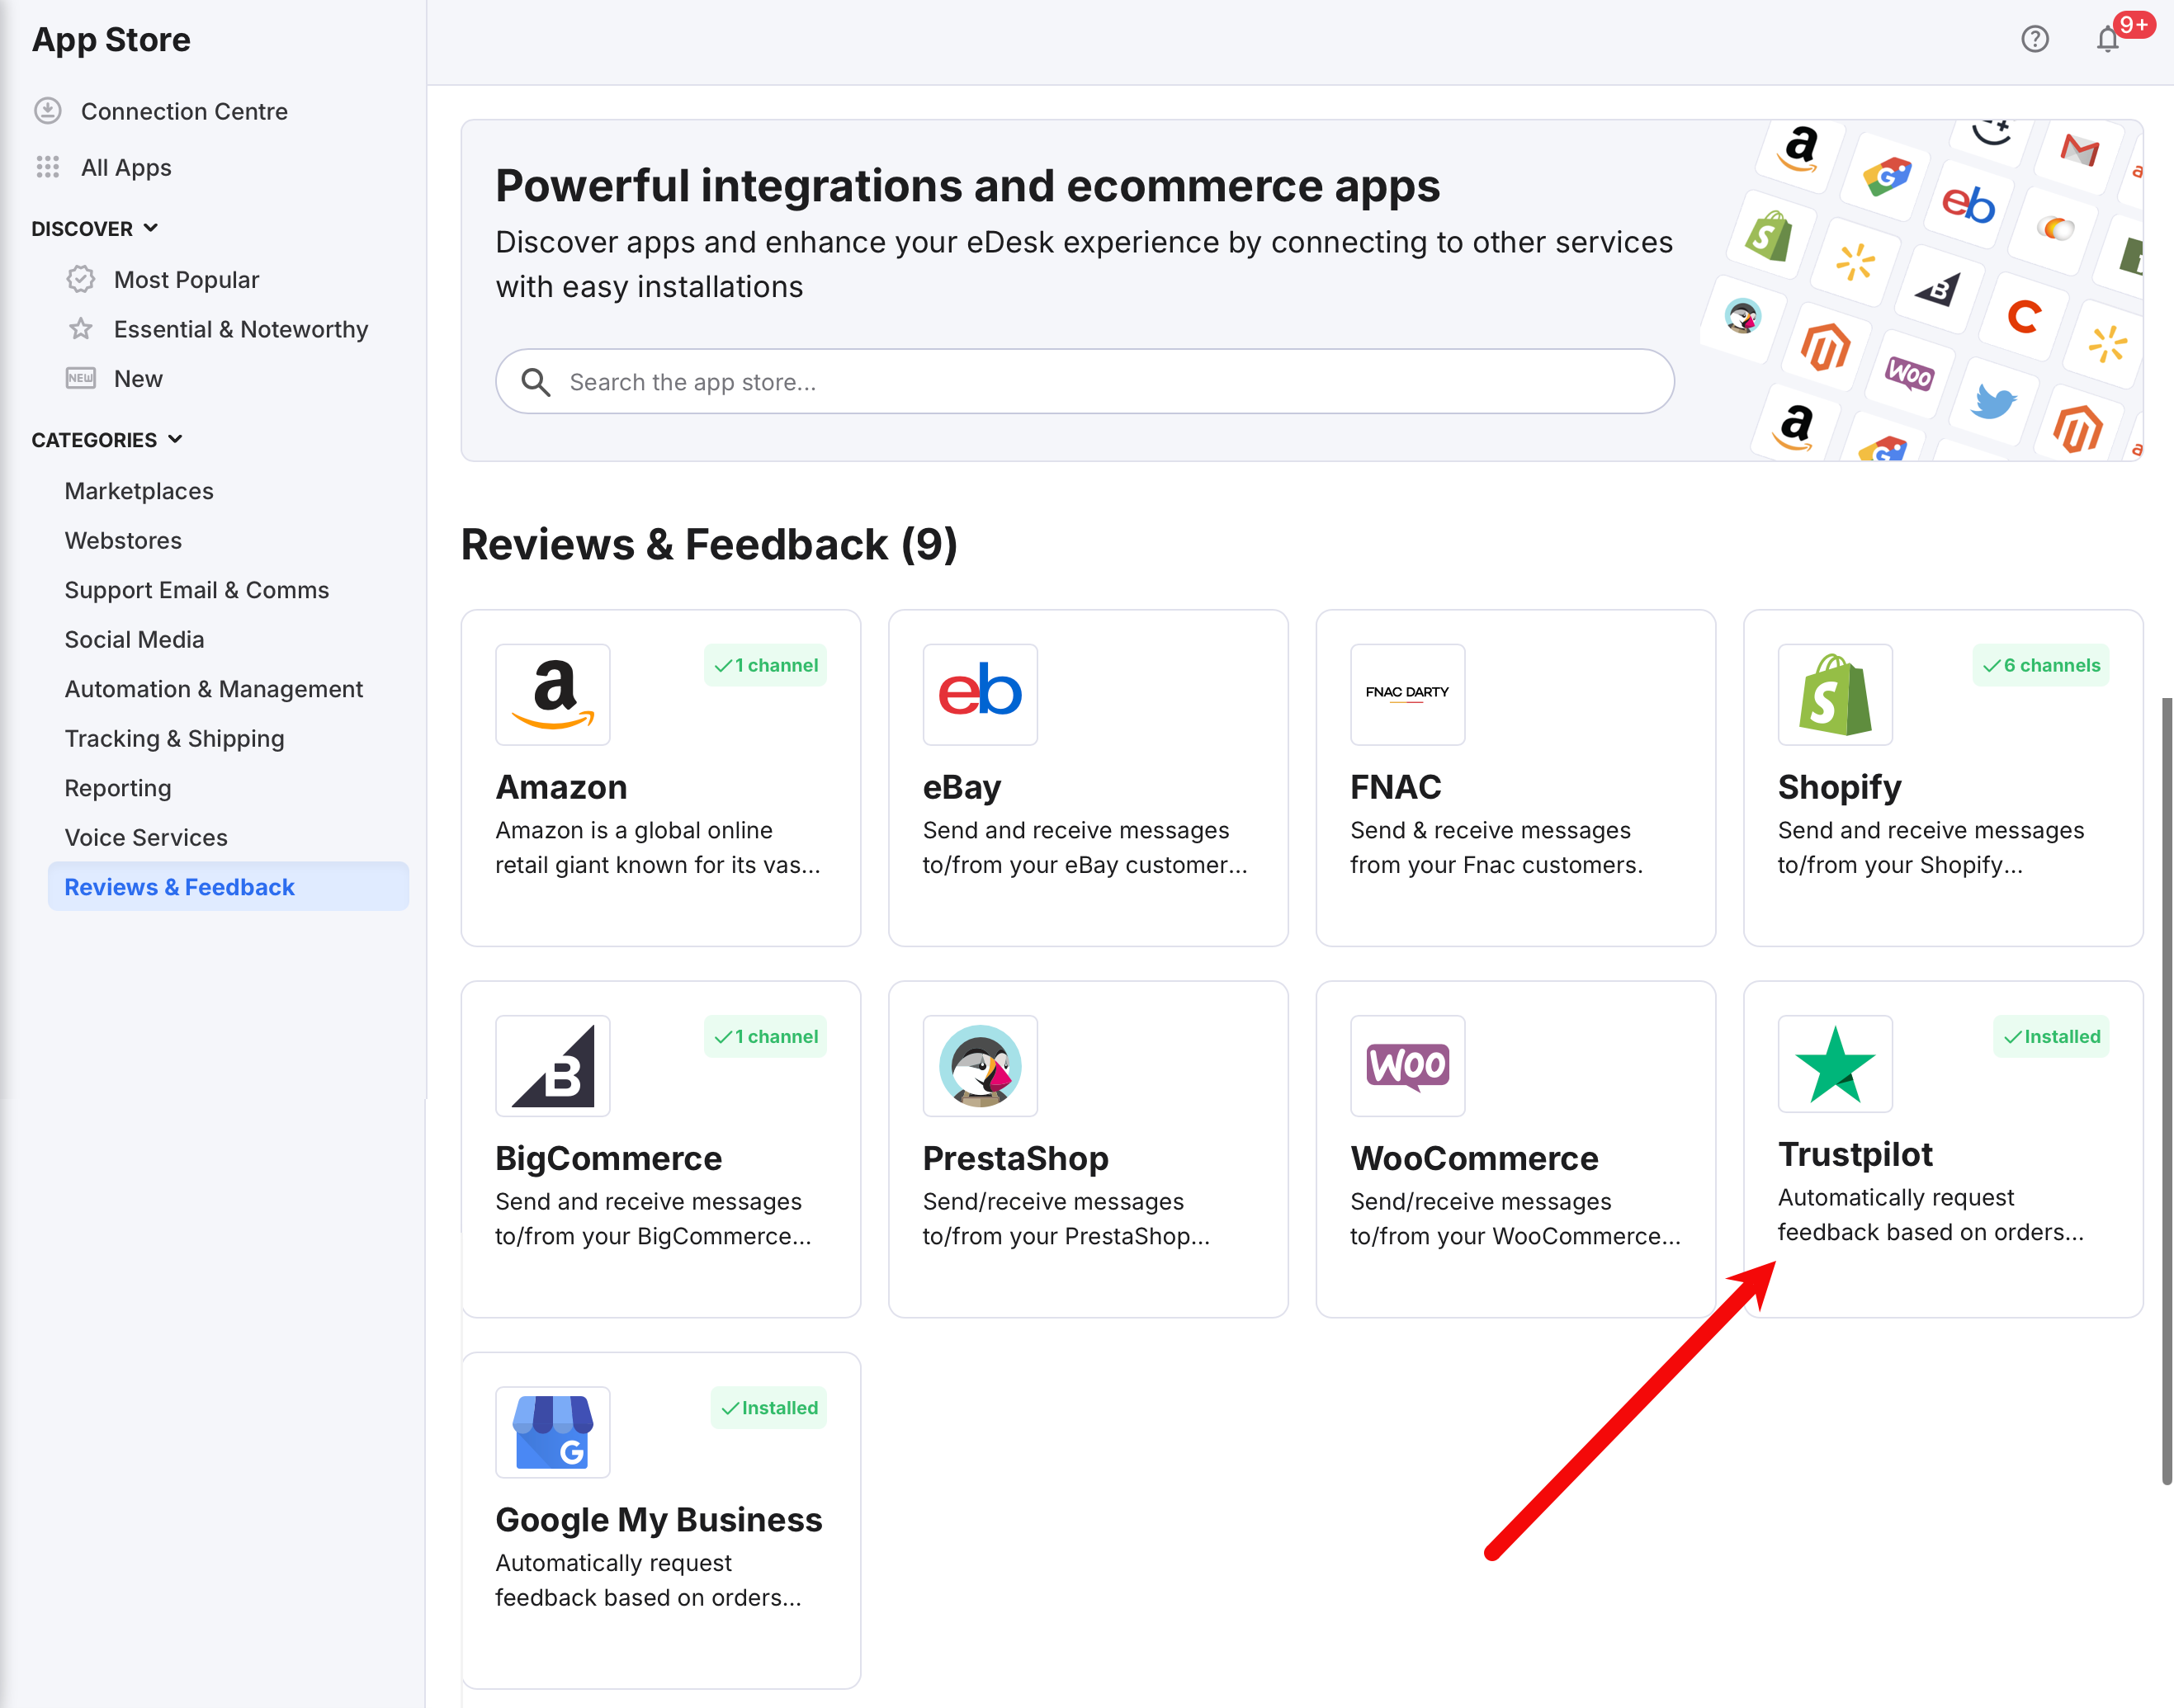Open the WooCommerce app title
The image size is (2174, 1708).
pyautogui.click(x=1474, y=1158)
